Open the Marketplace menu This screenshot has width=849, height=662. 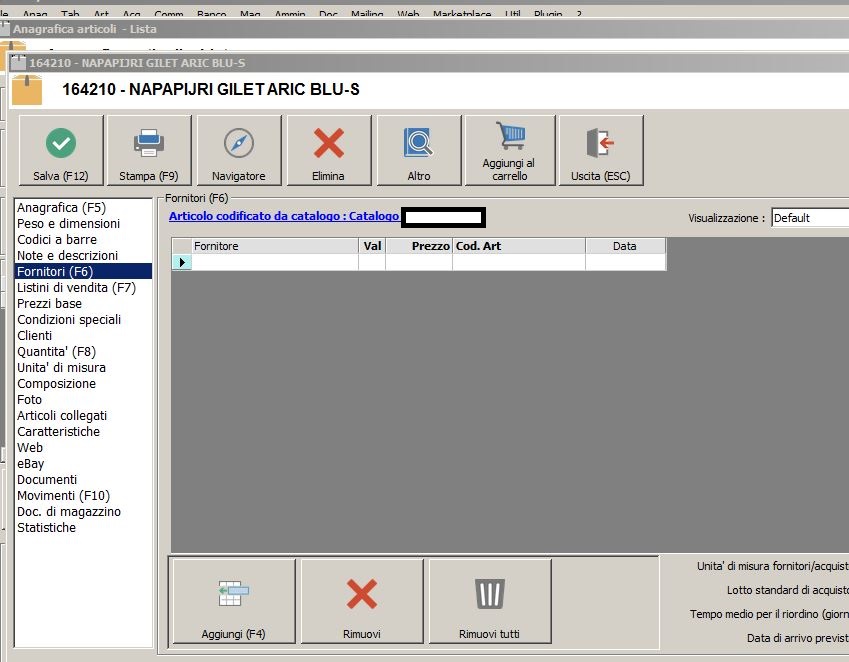(x=462, y=13)
